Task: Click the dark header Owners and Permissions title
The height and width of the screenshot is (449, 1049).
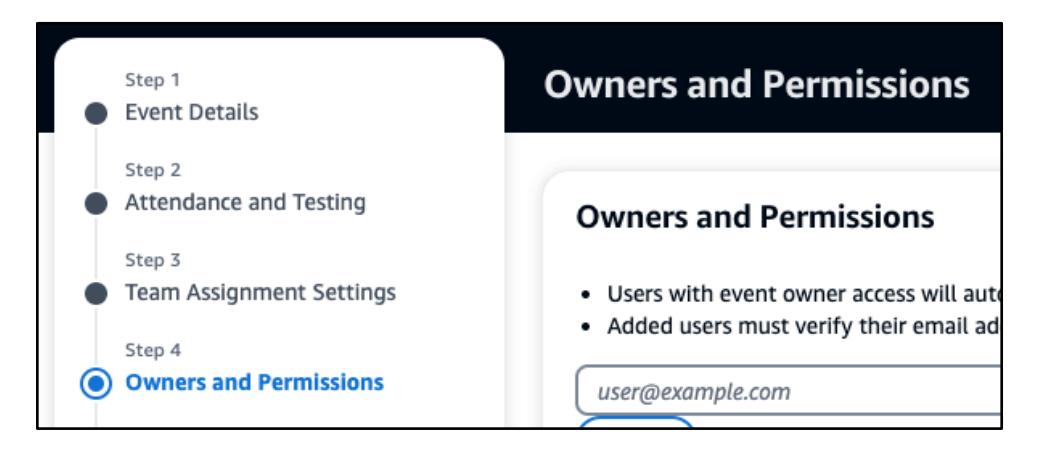Action: point(756,85)
